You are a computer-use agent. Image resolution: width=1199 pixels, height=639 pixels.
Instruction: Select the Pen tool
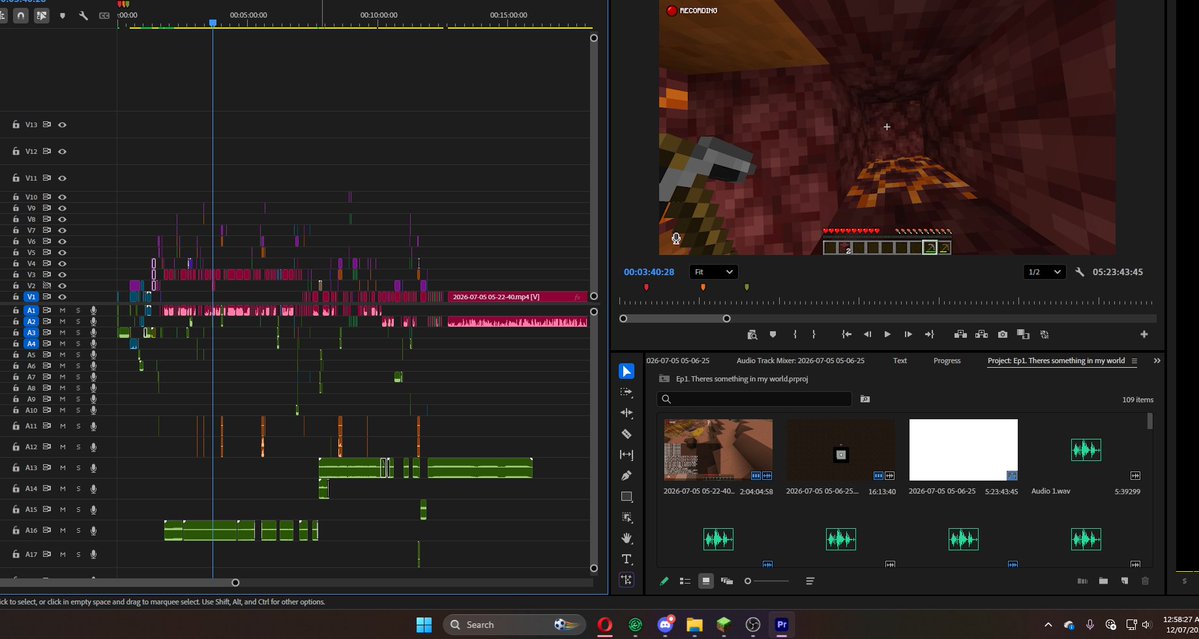click(626, 475)
